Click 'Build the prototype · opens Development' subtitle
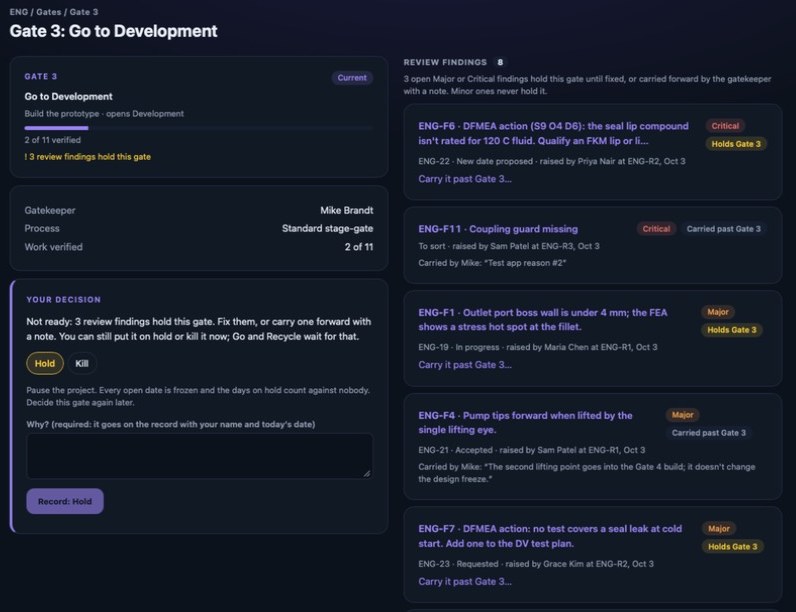796x612 pixels. [104, 114]
